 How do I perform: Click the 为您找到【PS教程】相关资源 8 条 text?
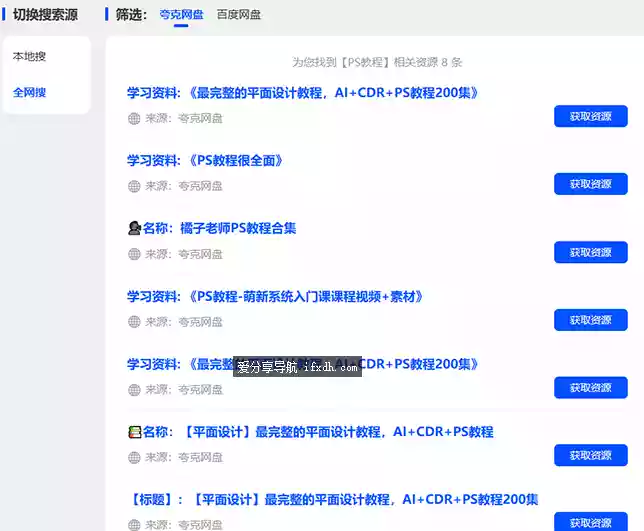[377, 62]
